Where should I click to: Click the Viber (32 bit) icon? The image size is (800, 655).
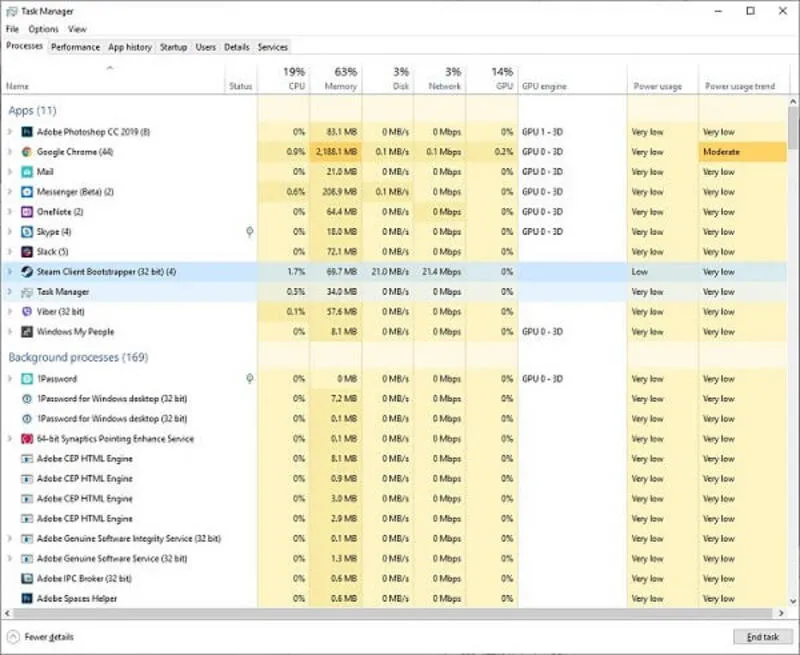pyautogui.click(x=27, y=312)
